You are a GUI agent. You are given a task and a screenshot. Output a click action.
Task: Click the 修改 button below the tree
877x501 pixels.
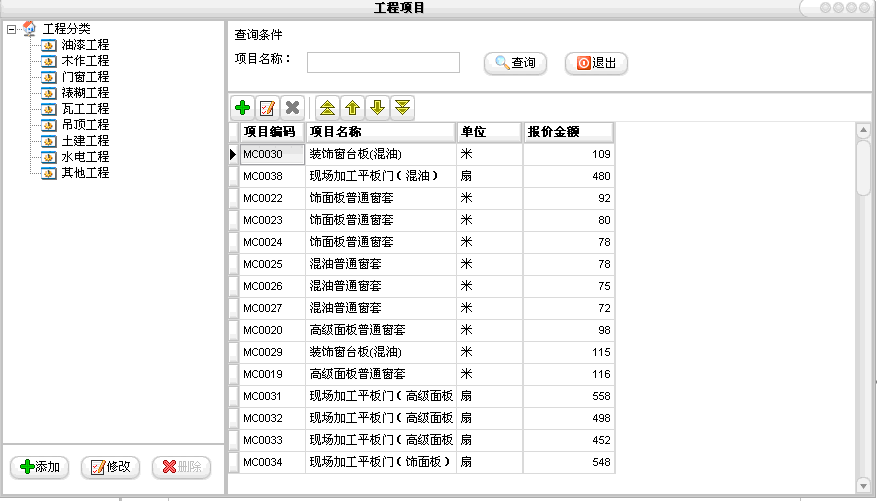[110, 467]
